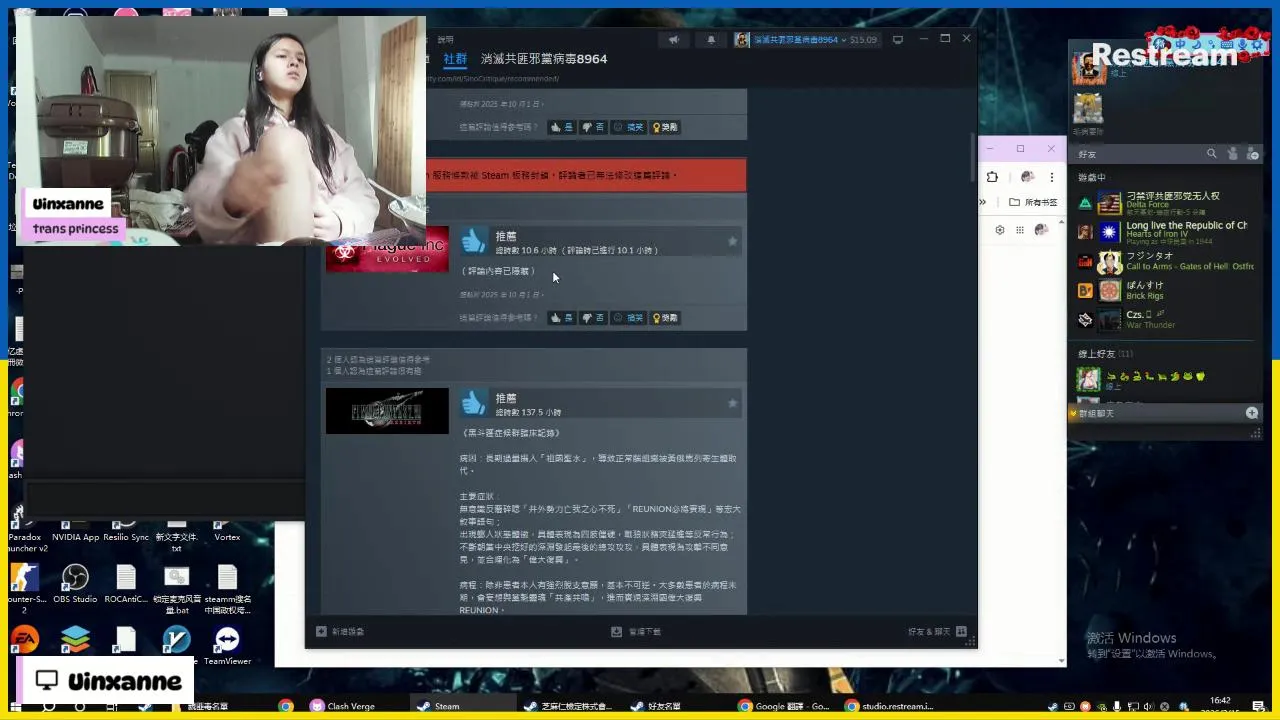Select the 好友名單 taskbar button

[x=656, y=706]
